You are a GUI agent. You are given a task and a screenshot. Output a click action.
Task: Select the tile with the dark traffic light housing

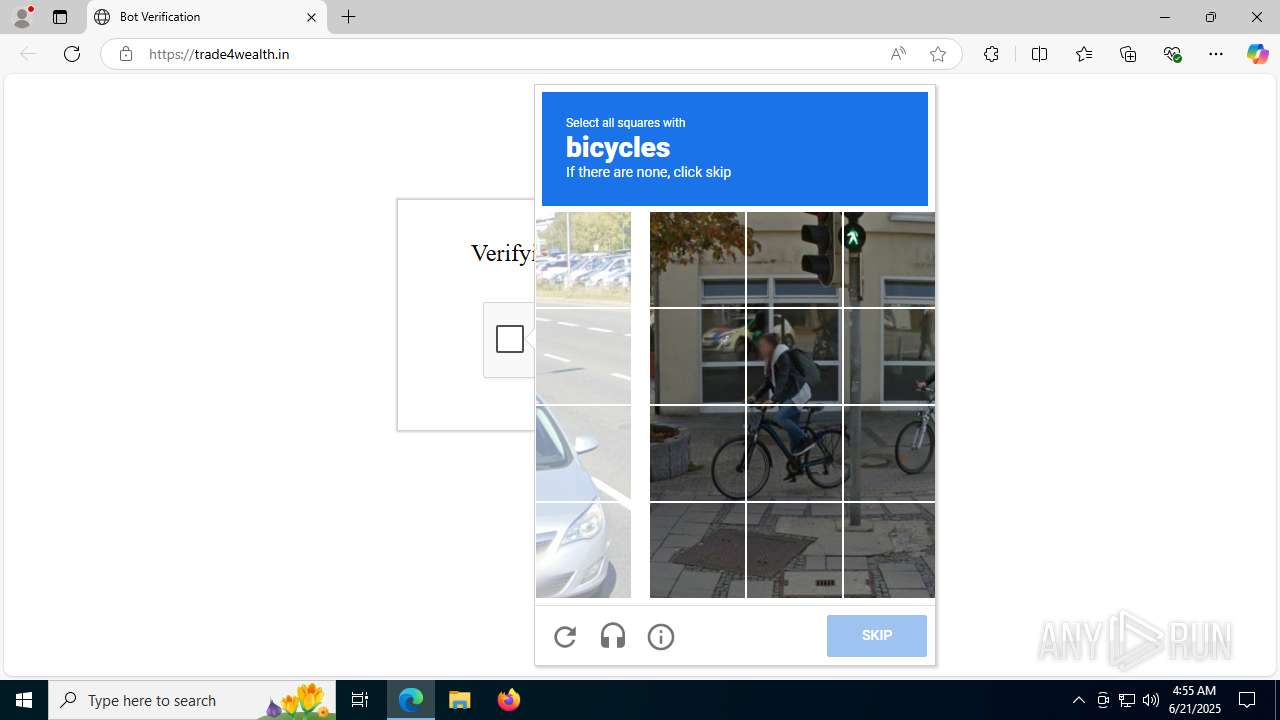[794, 259]
